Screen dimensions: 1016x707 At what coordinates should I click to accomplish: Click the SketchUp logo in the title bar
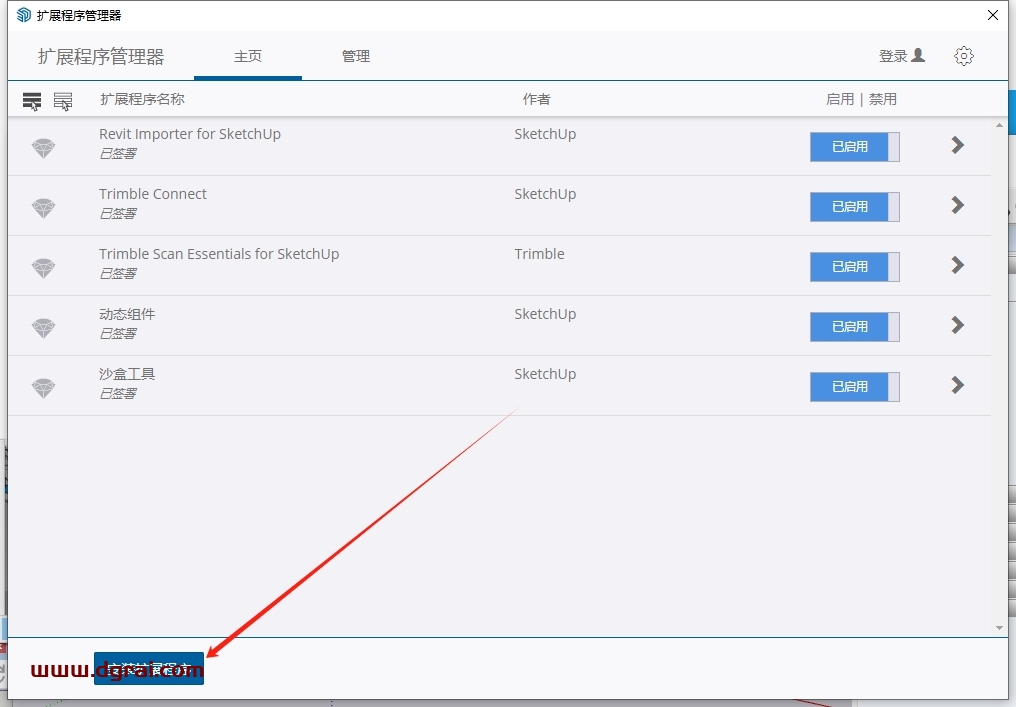(24, 15)
